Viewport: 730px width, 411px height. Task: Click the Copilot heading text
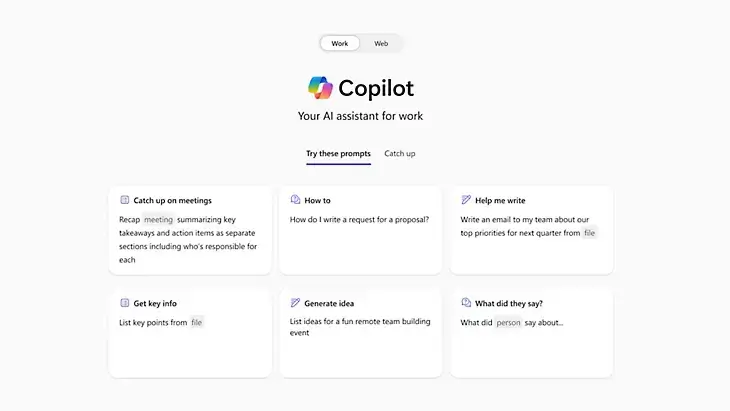[x=375, y=88]
